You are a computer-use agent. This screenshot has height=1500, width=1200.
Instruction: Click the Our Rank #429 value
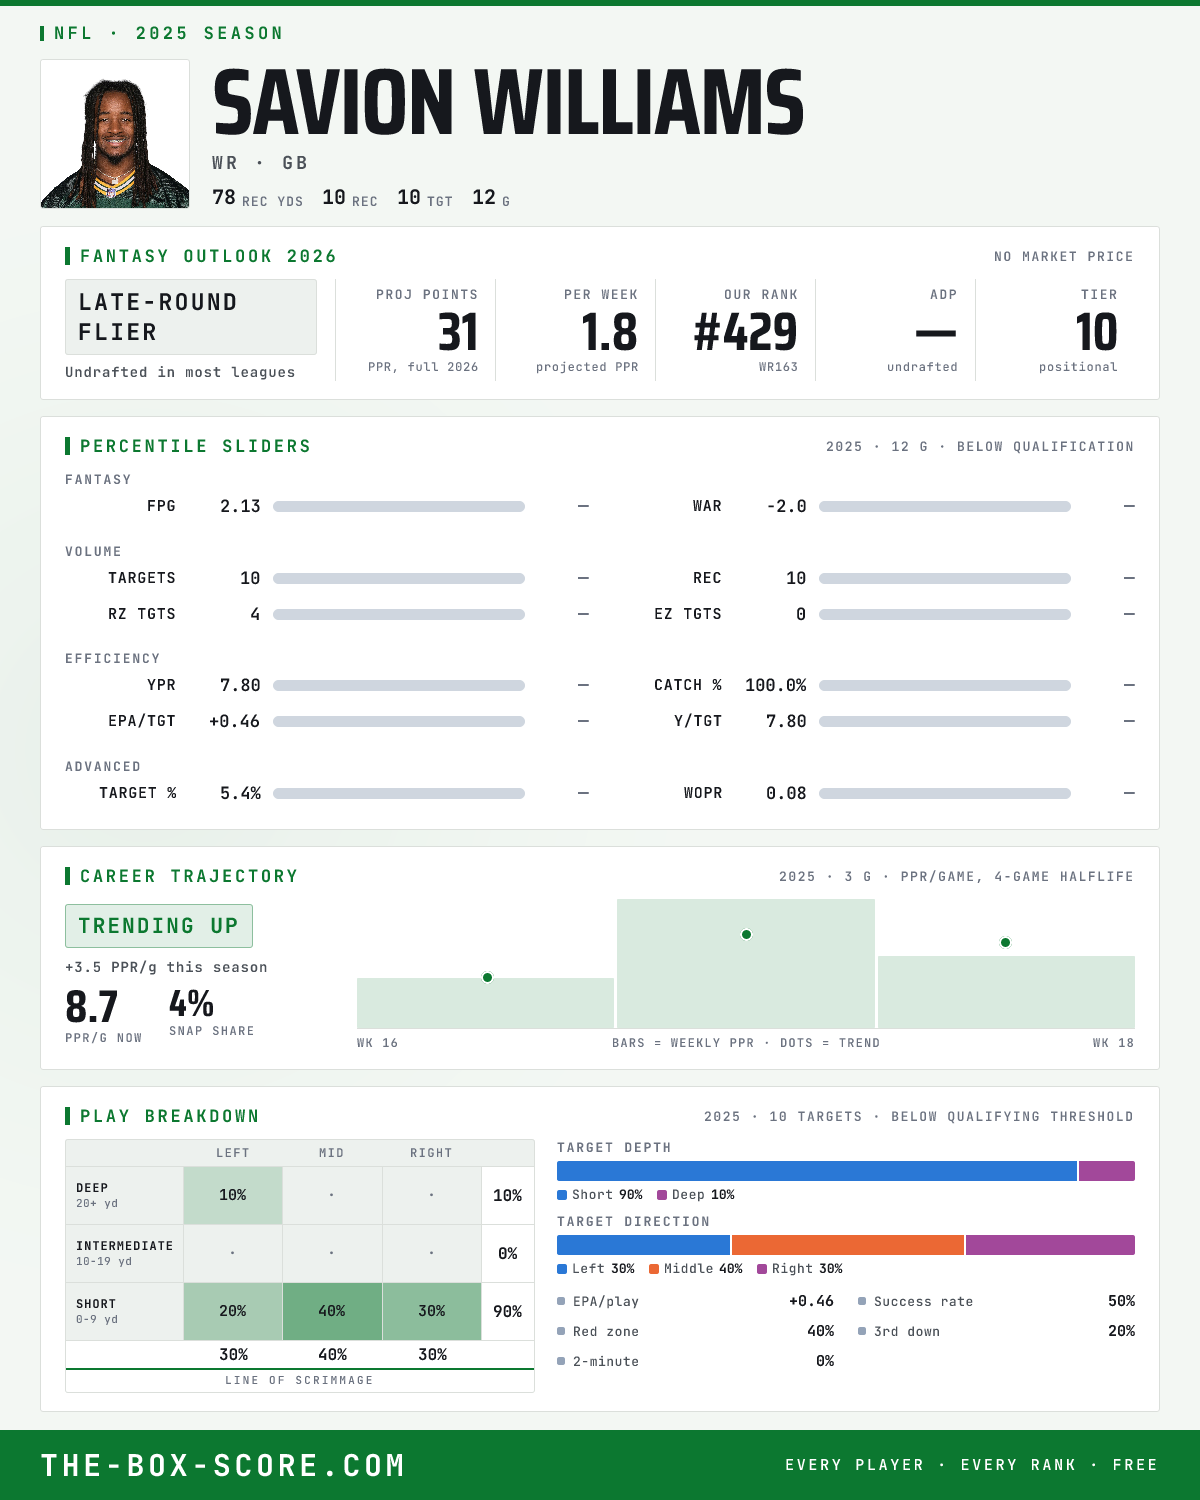746,332
